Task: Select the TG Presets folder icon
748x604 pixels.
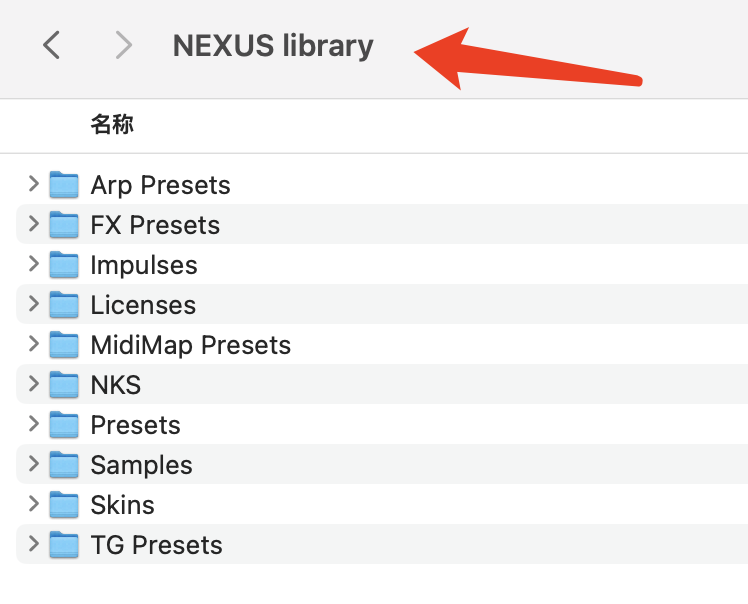Action: click(64, 545)
